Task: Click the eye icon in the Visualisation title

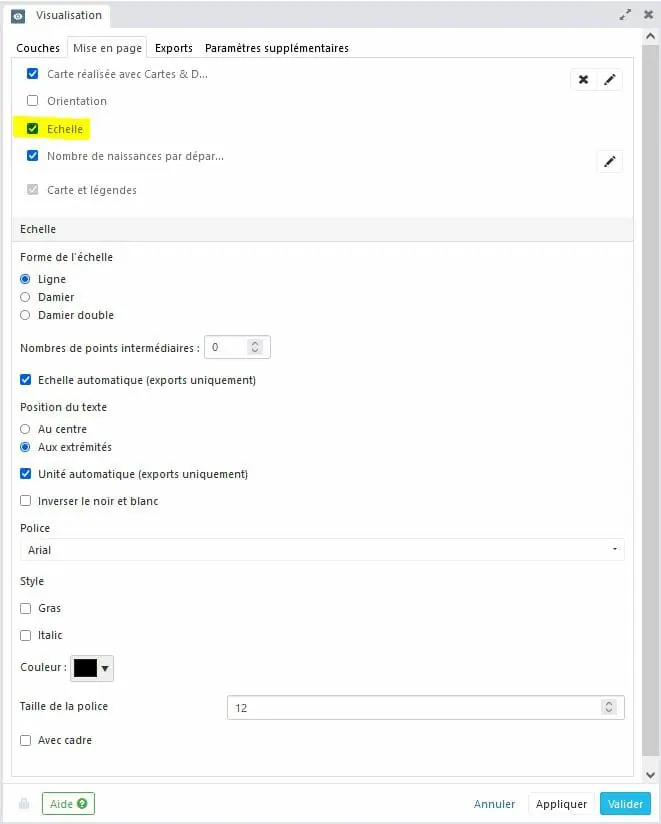Action: (x=18, y=16)
